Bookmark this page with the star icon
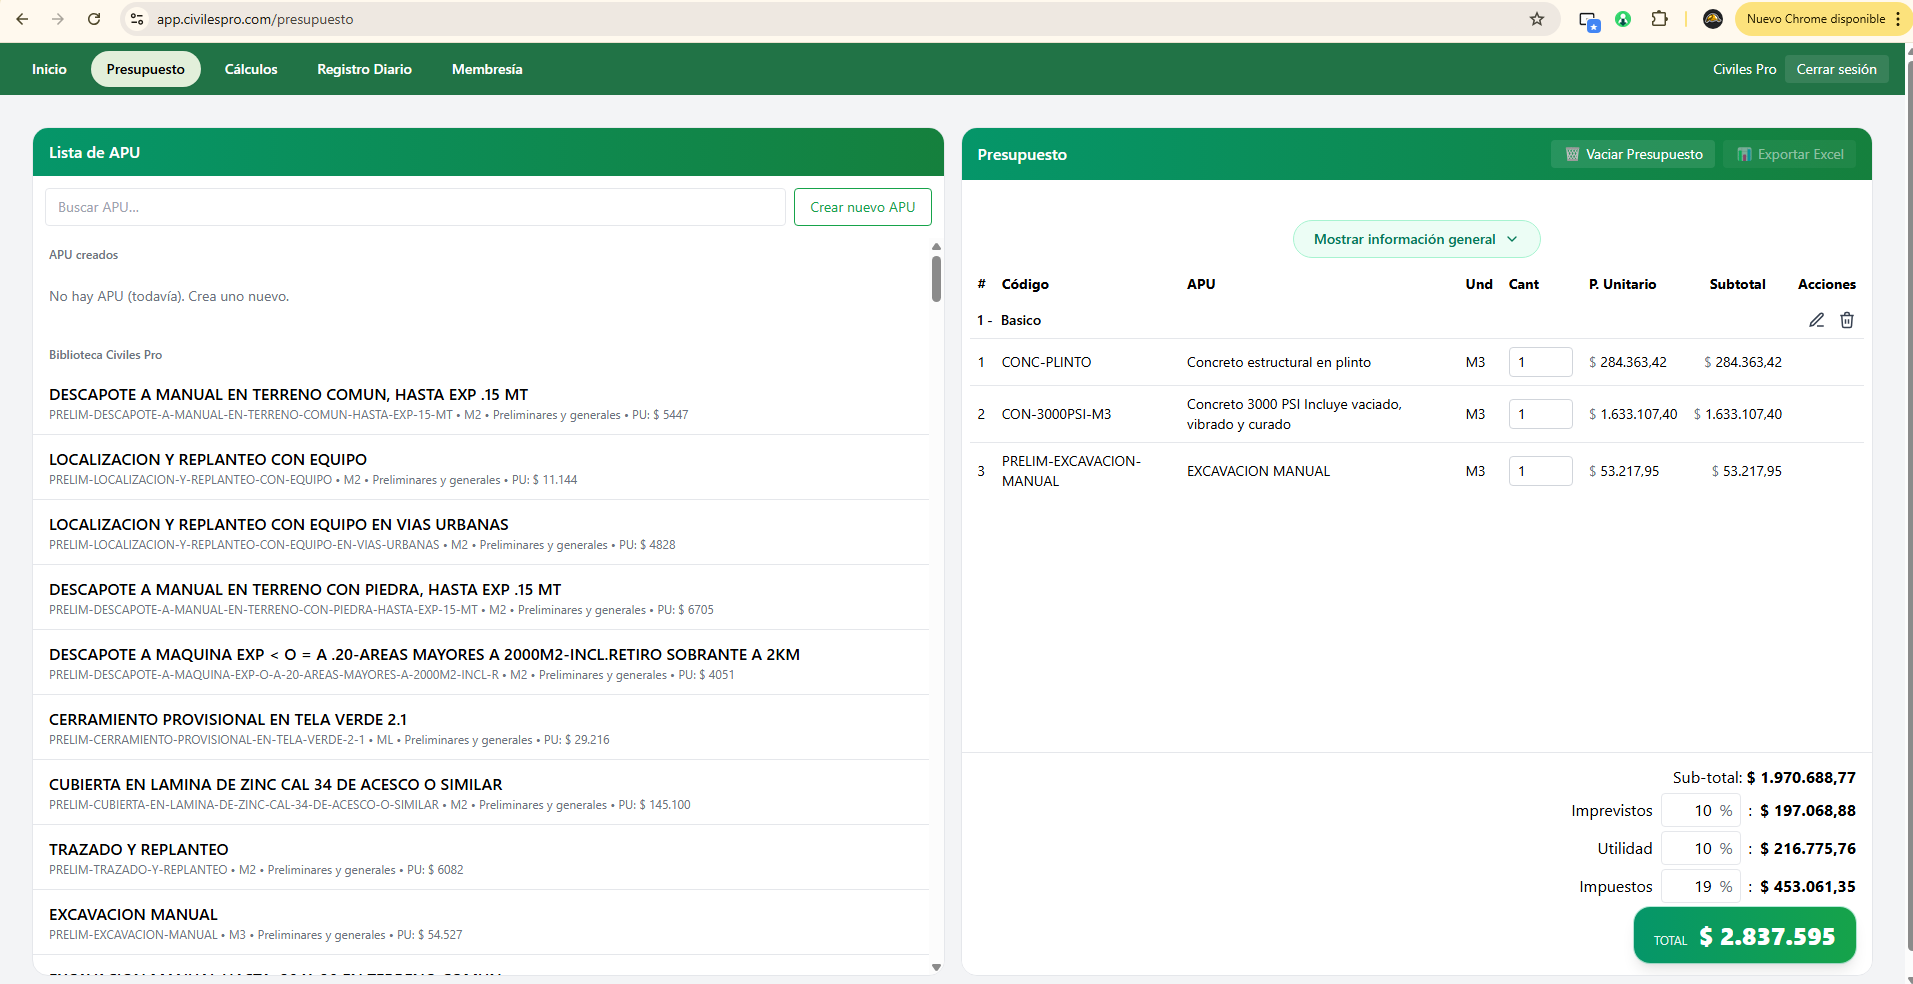Viewport: 1913px width, 984px height. click(1537, 19)
